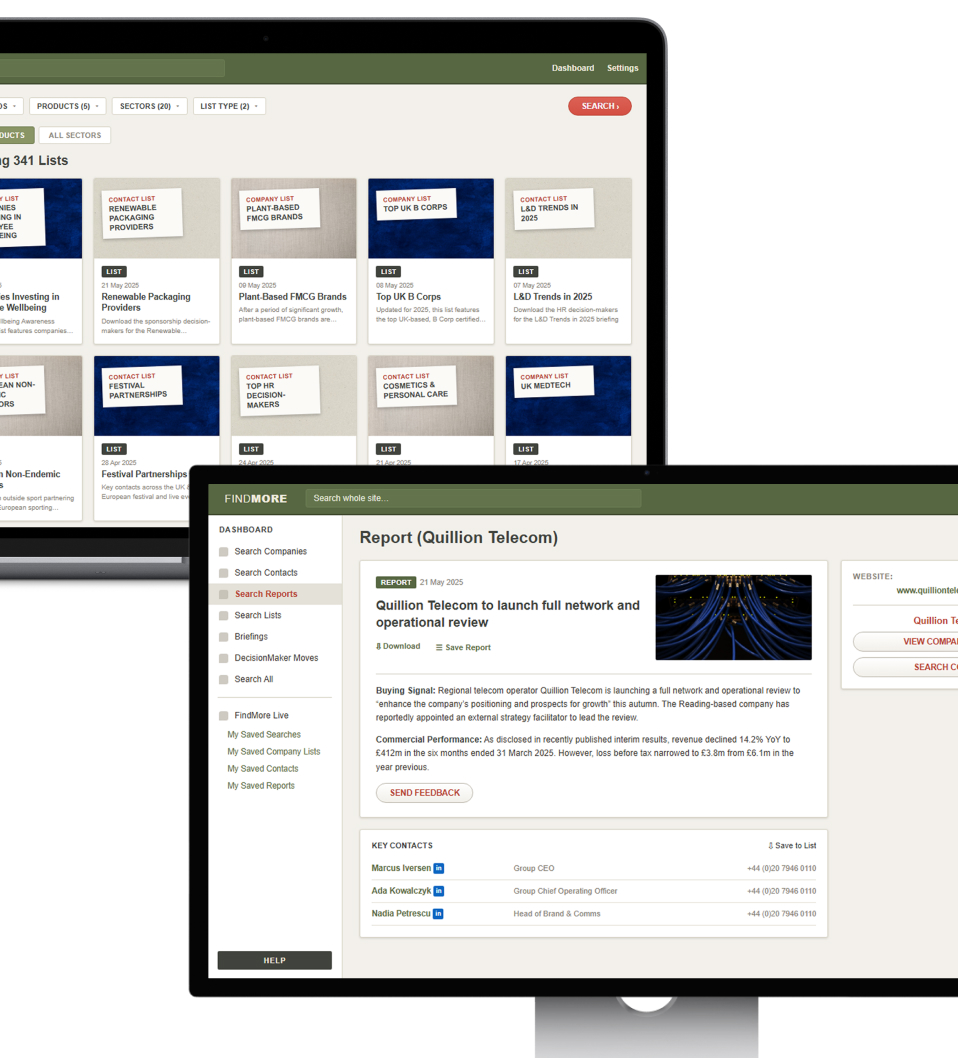Open Ada Kowalczyk's LinkedIn icon

coord(439,891)
